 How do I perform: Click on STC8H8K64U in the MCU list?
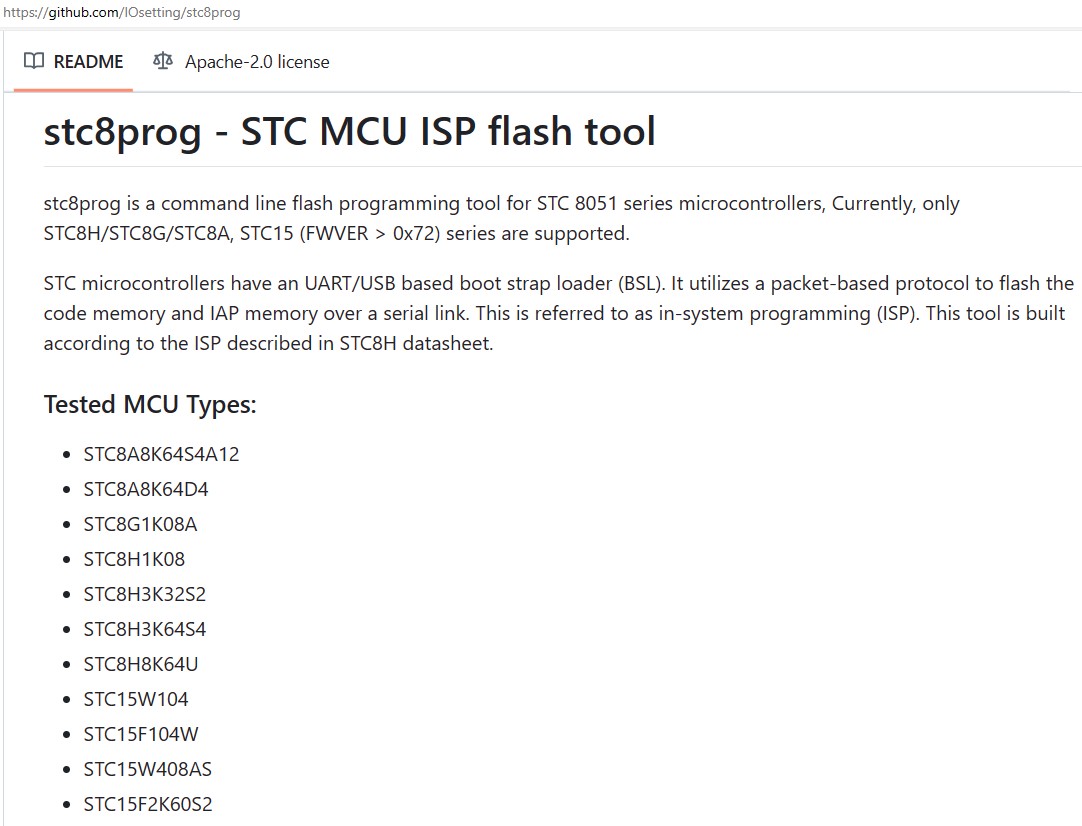141,664
